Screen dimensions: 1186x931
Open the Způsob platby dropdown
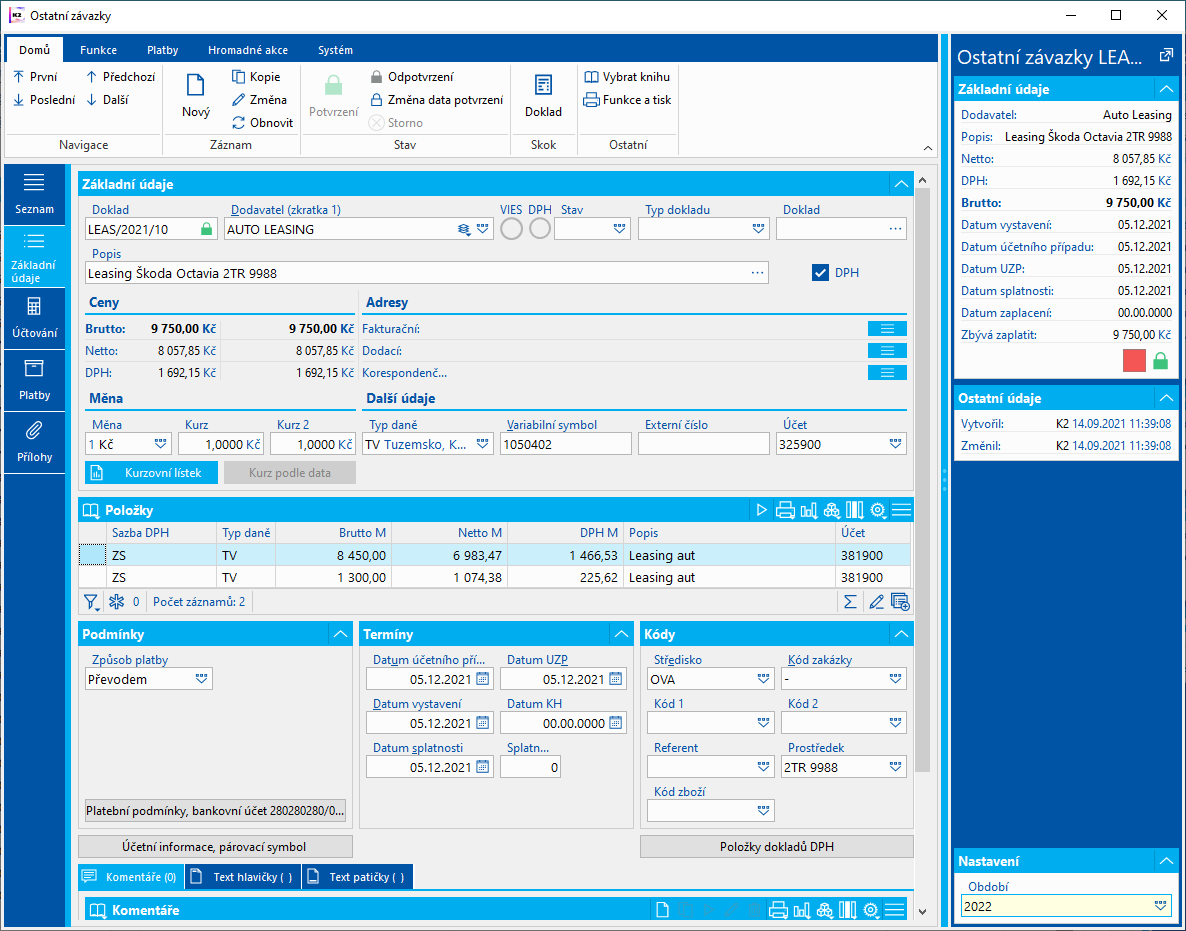[x=202, y=679]
